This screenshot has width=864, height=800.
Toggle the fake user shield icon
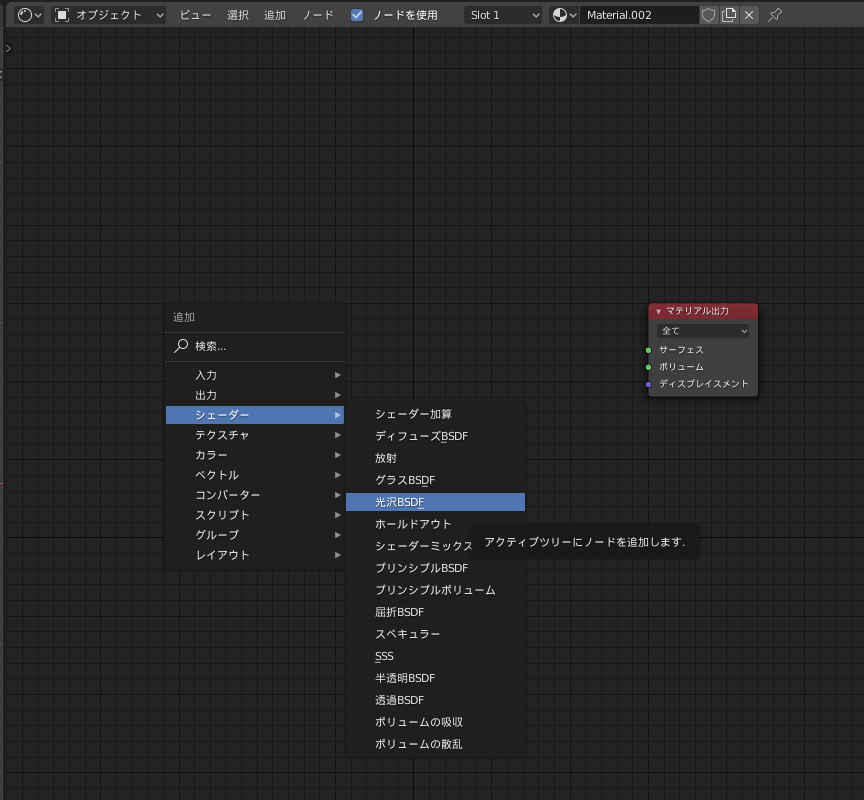[x=709, y=15]
